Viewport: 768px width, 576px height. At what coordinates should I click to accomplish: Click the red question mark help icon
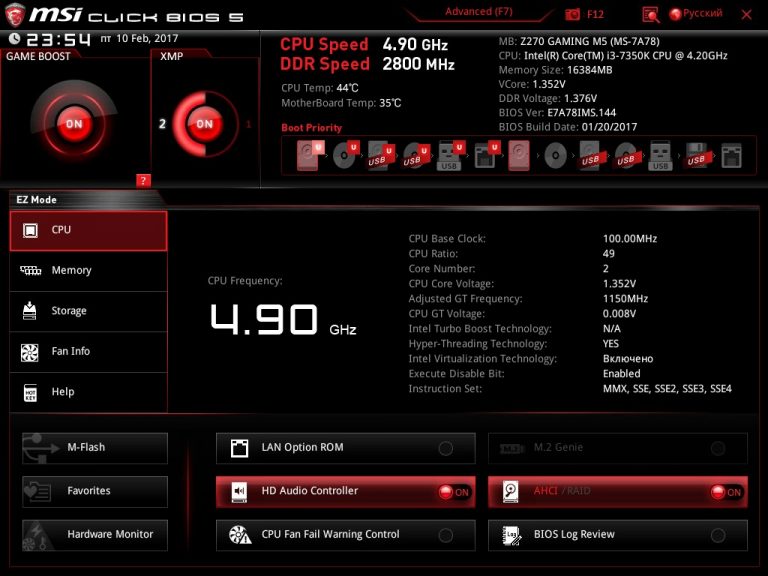click(143, 181)
